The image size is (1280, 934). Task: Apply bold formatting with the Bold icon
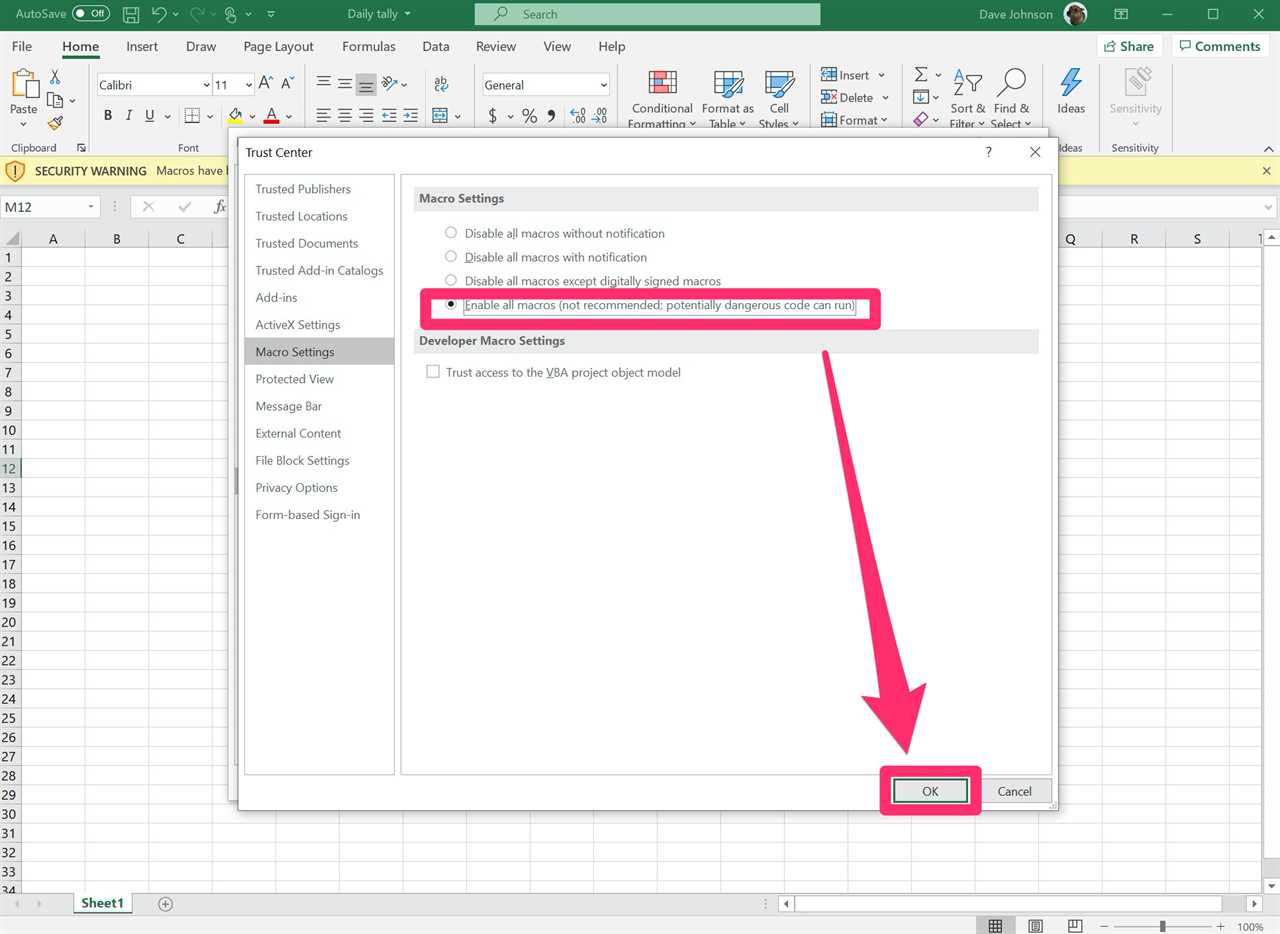click(x=107, y=115)
